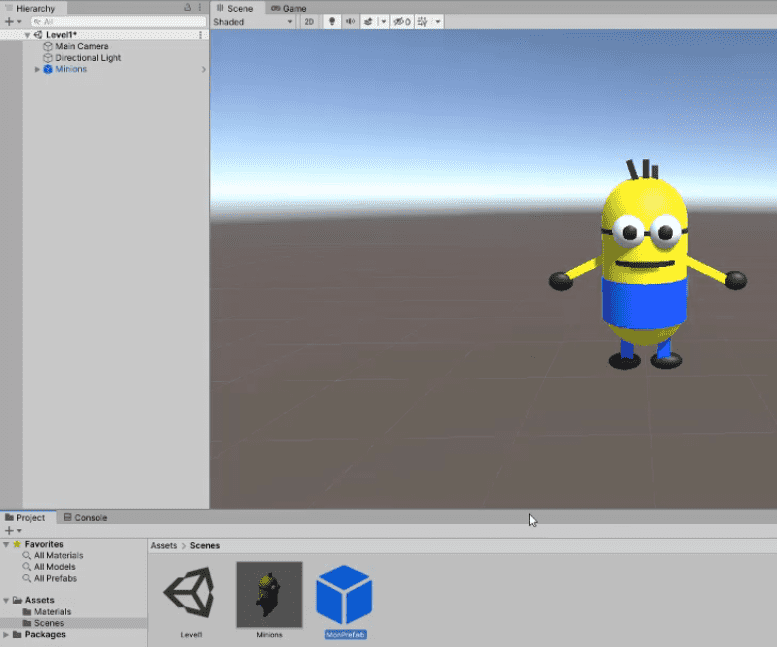Select the blue MonPrefab cube asset
777x647 pixels.
344,594
